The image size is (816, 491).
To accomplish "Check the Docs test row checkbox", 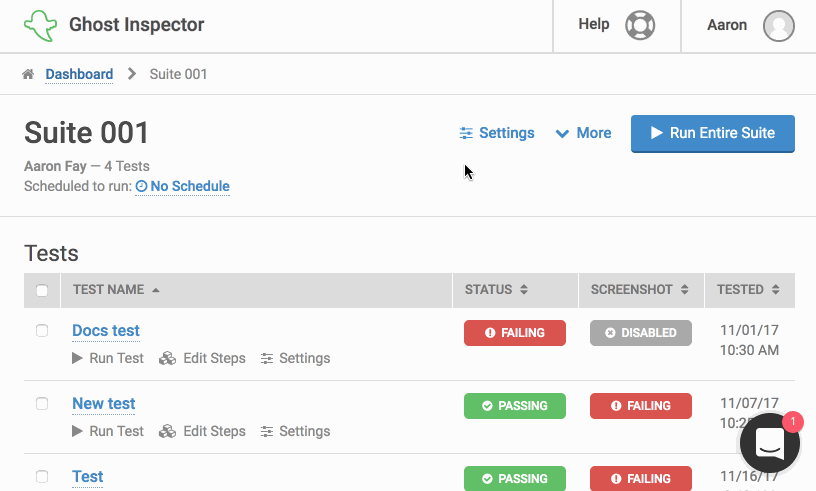I will [x=42, y=331].
